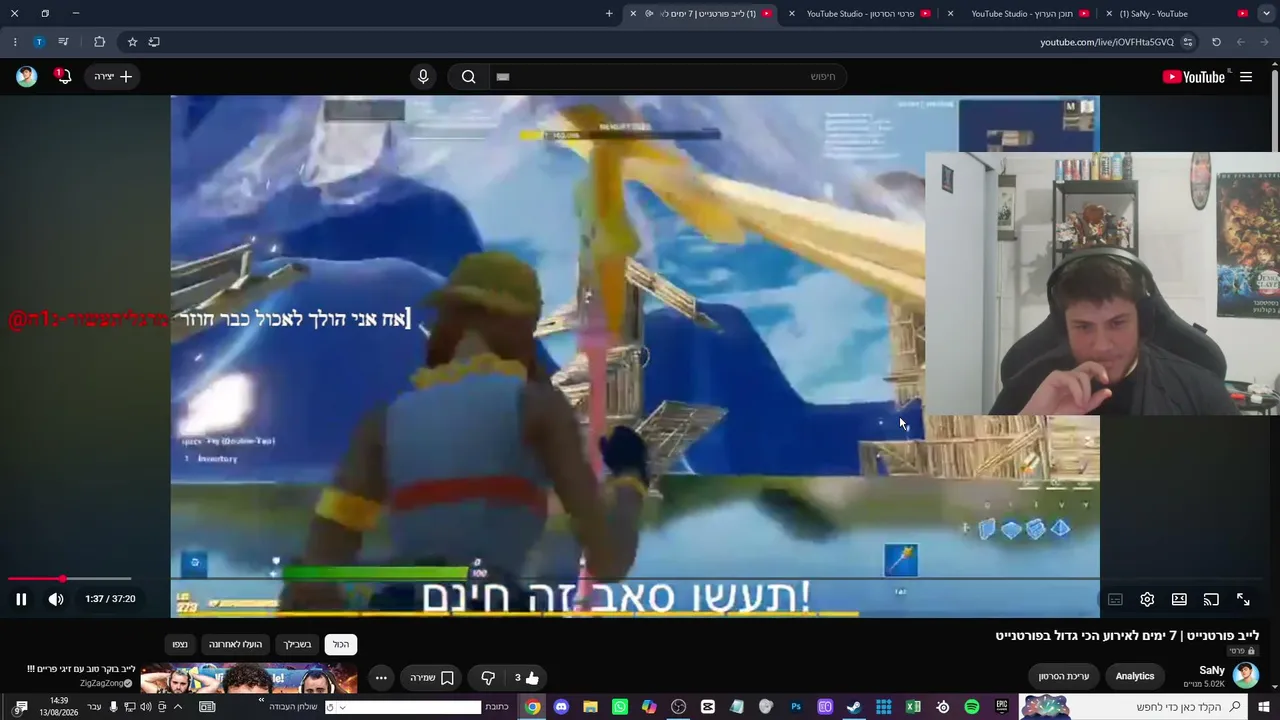Image resolution: width=1280 pixels, height=720 pixels.
Task: Focus the YouTube חיפוש search field
Action: pyautogui.click(x=667, y=77)
